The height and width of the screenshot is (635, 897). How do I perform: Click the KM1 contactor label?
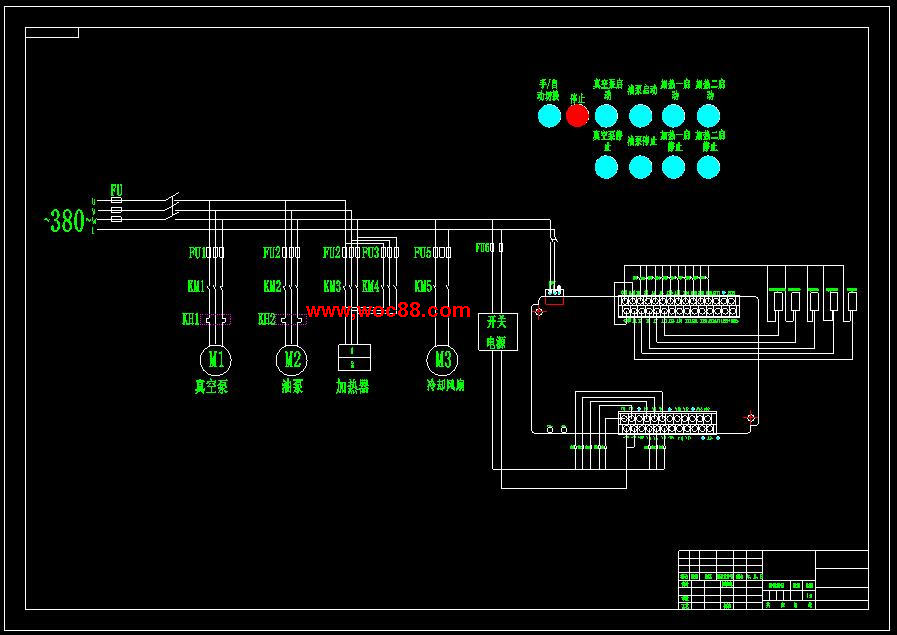[x=196, y=286]
